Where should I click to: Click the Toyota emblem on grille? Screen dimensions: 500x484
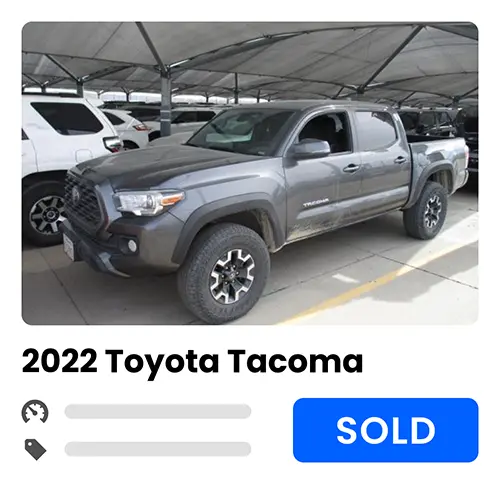[75, 194]
